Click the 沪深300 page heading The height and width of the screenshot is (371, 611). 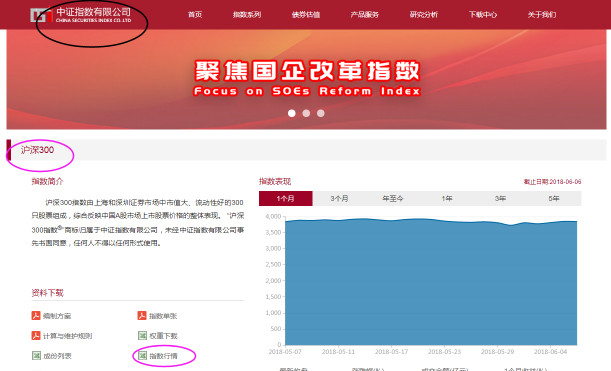(x=37, y=150)
